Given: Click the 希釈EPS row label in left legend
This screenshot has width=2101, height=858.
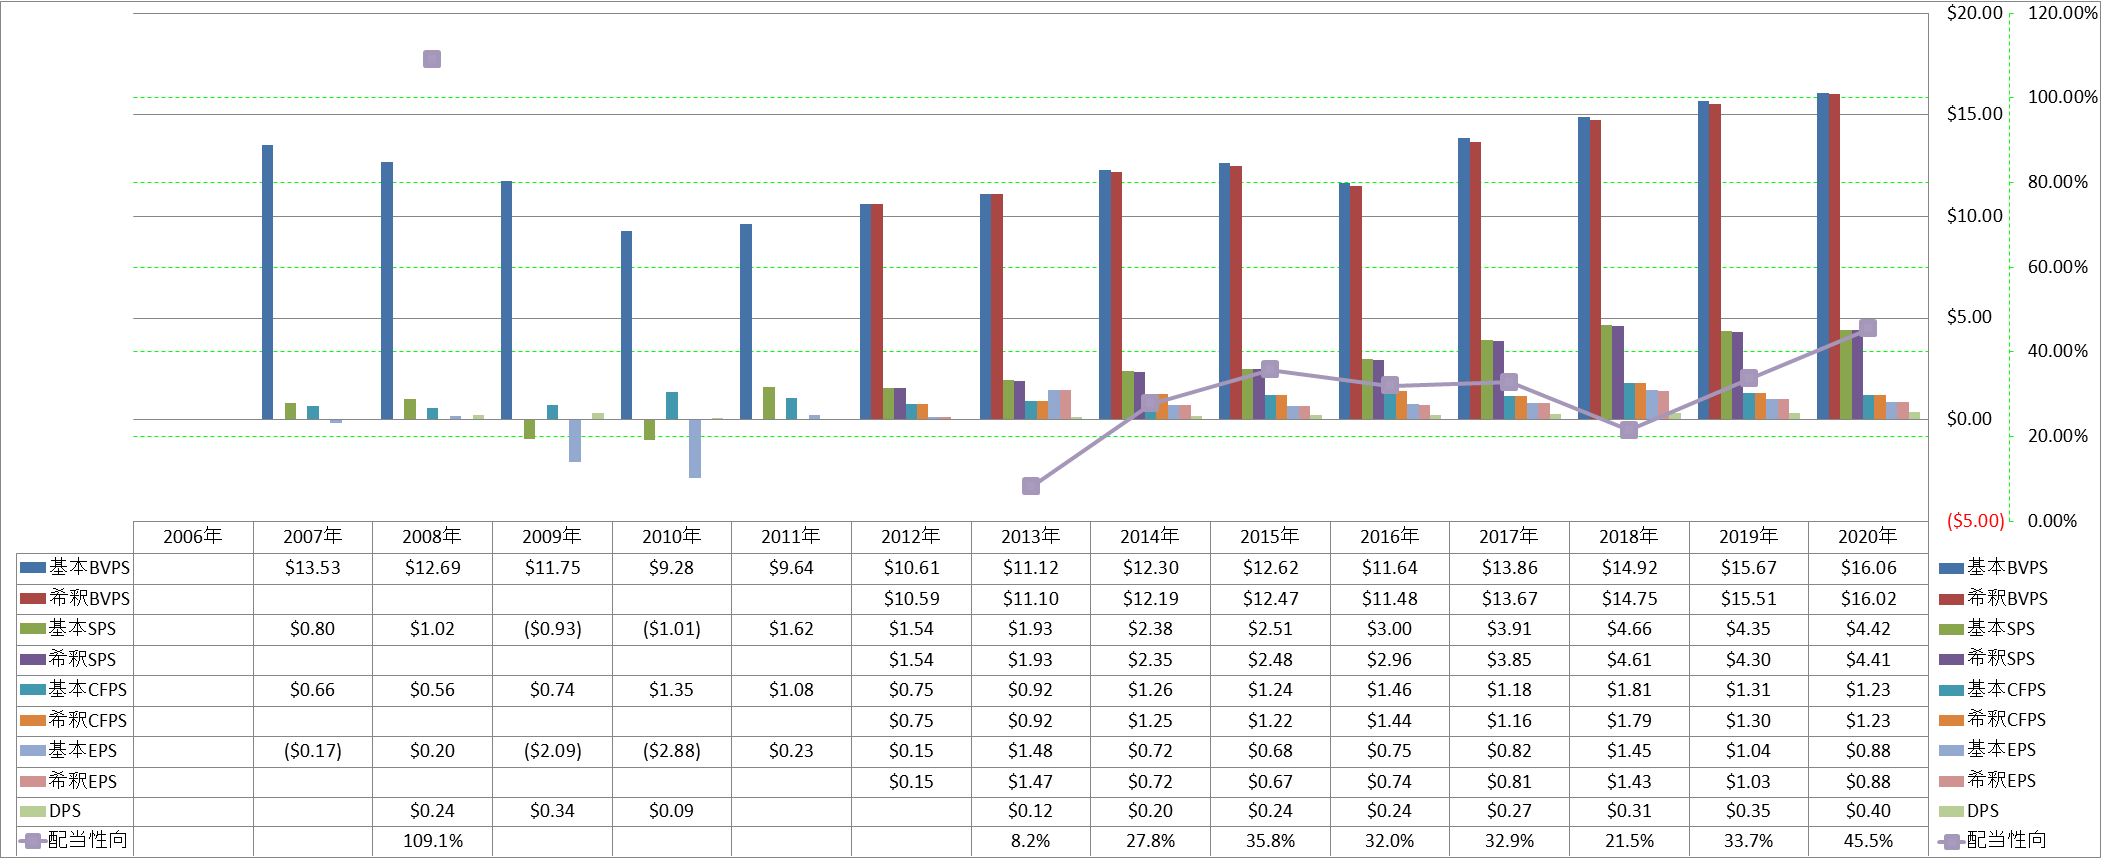Looking at the screenshot, I should (x=83, y=781).
